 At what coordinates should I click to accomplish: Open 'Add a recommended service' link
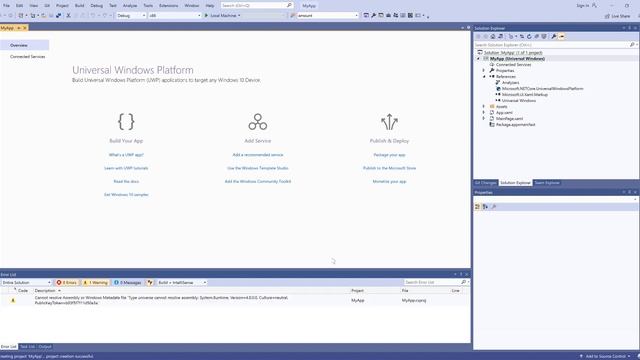click(258, 155)
